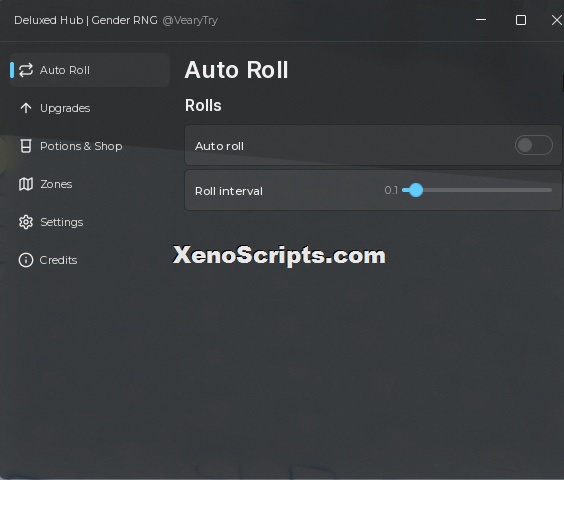Screen dimensions: 564x510
Task: Click the 'Auto roll' option label
Action: point(219,146)
